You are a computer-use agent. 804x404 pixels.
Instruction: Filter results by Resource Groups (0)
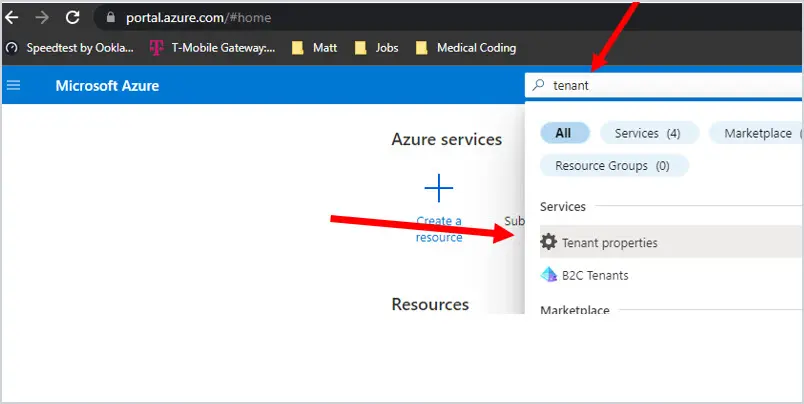tap(614, 166)
